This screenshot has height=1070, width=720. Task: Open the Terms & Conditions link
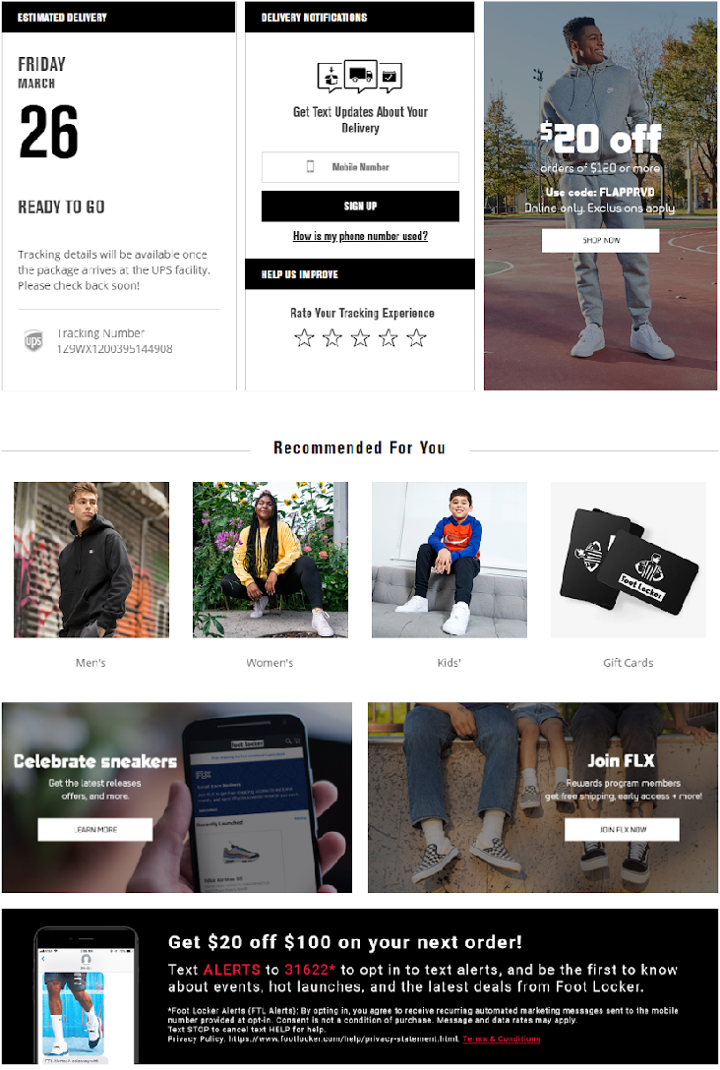click(x=502, y=1039)
